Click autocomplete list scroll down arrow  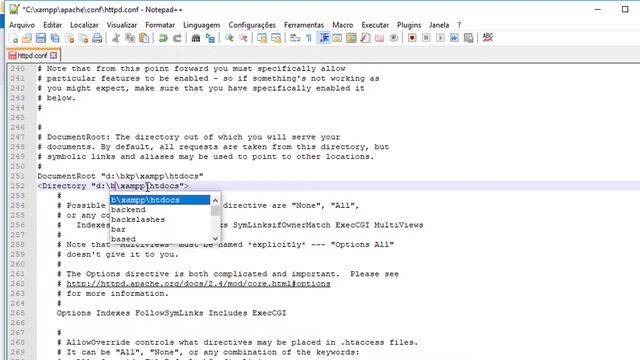click(215, 238)
